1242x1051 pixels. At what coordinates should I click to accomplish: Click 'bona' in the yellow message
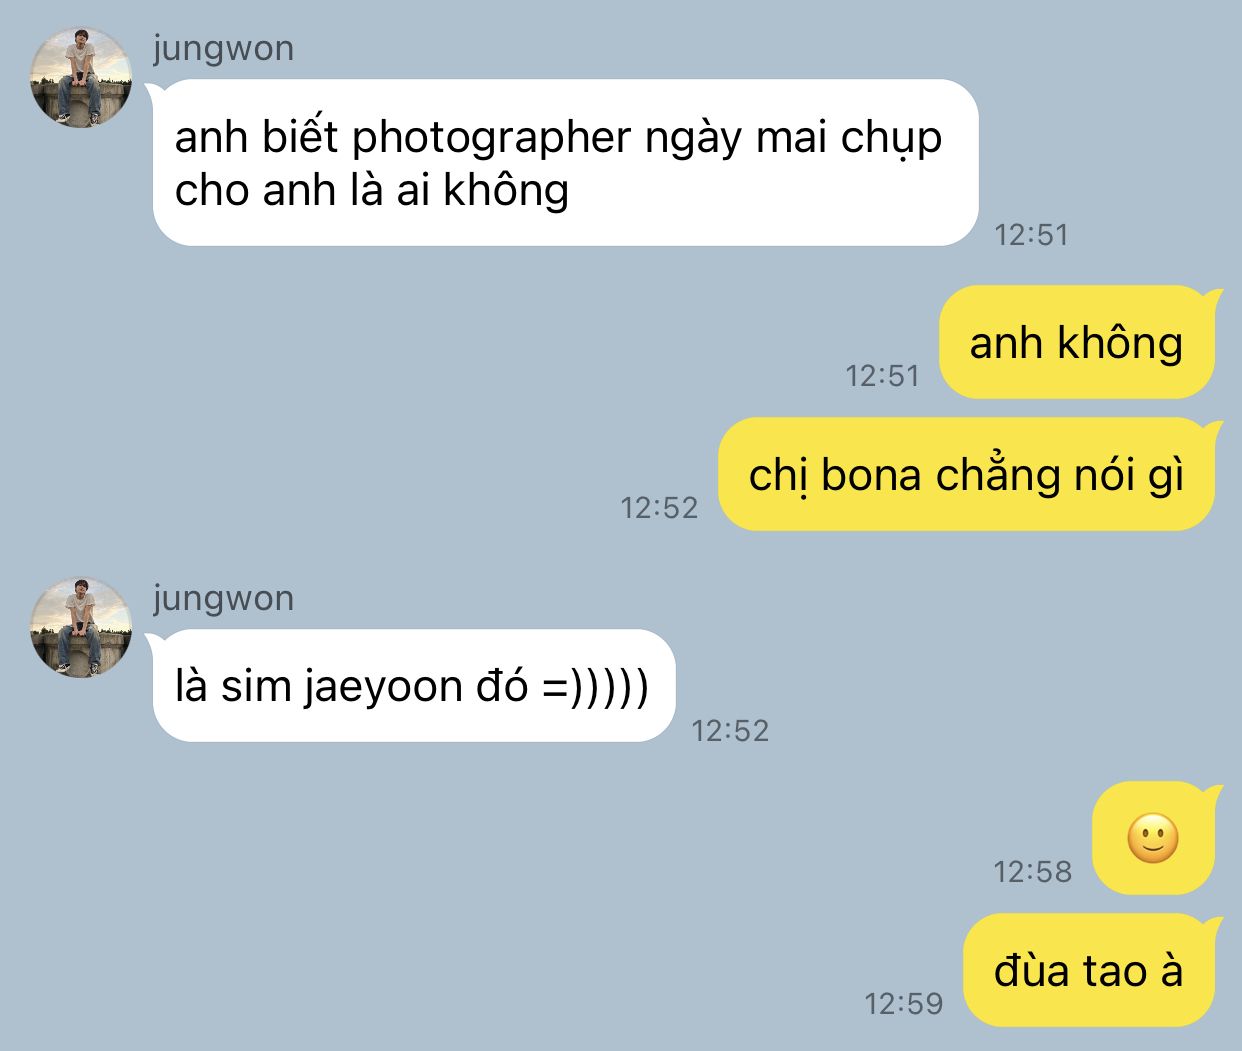coord(871,475)
